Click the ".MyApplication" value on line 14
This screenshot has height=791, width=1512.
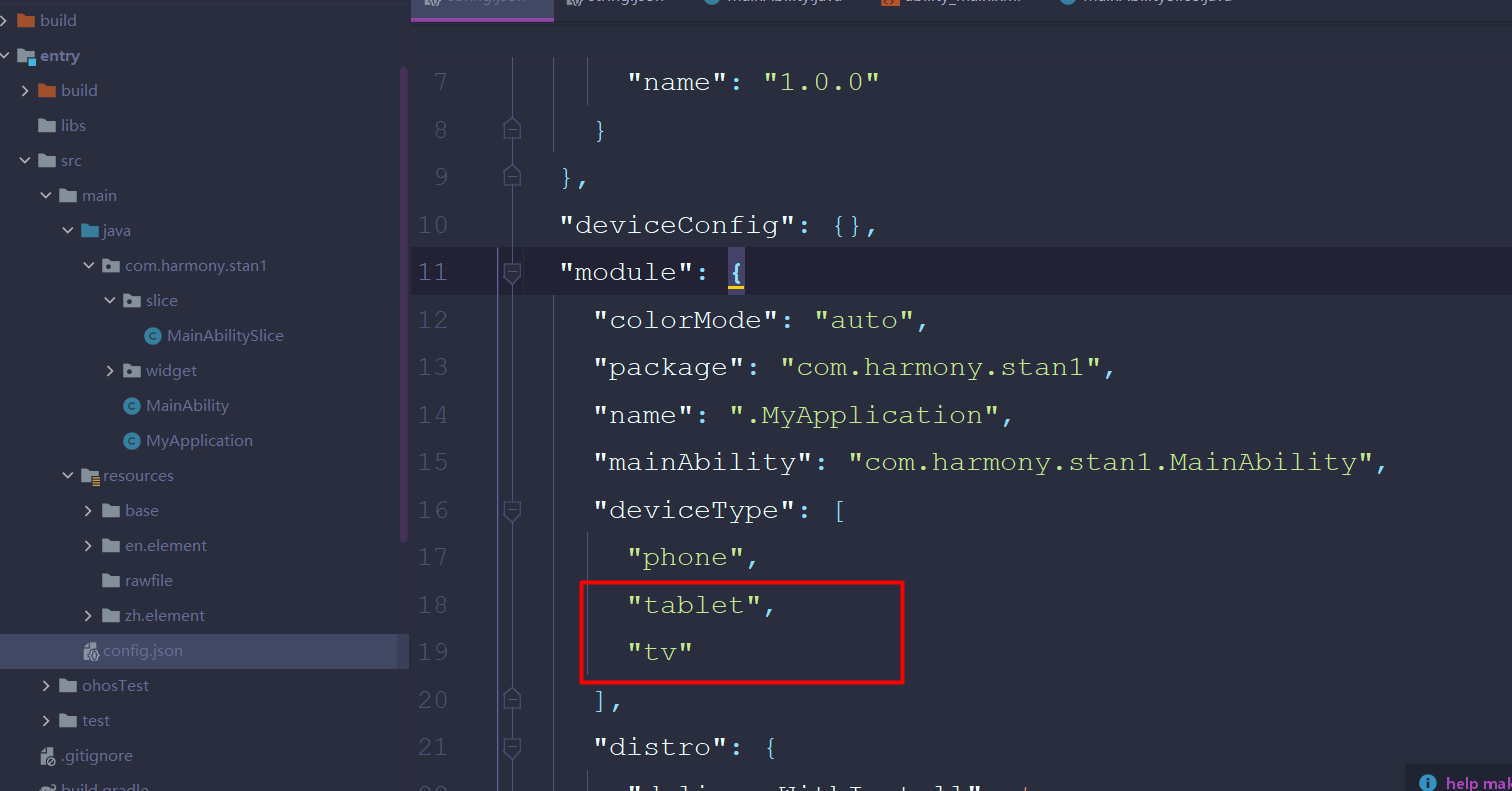865,415
